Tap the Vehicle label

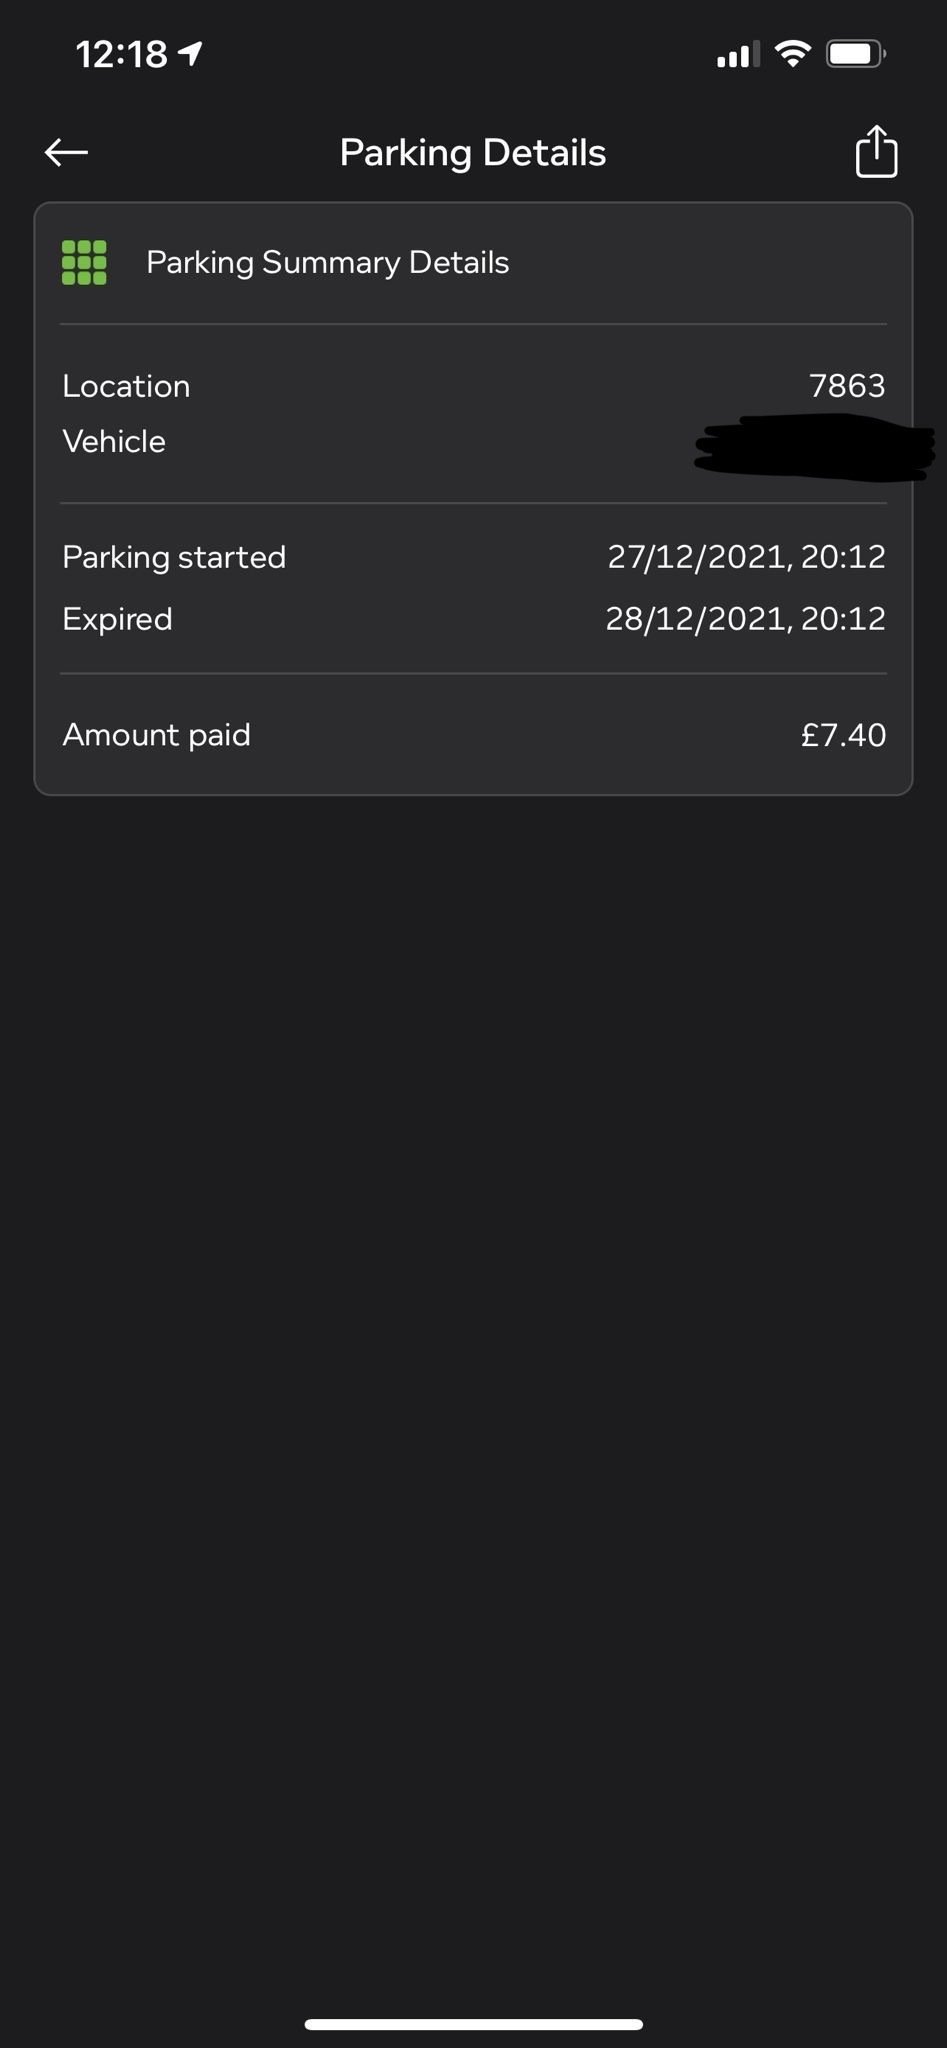pos(114,441)
